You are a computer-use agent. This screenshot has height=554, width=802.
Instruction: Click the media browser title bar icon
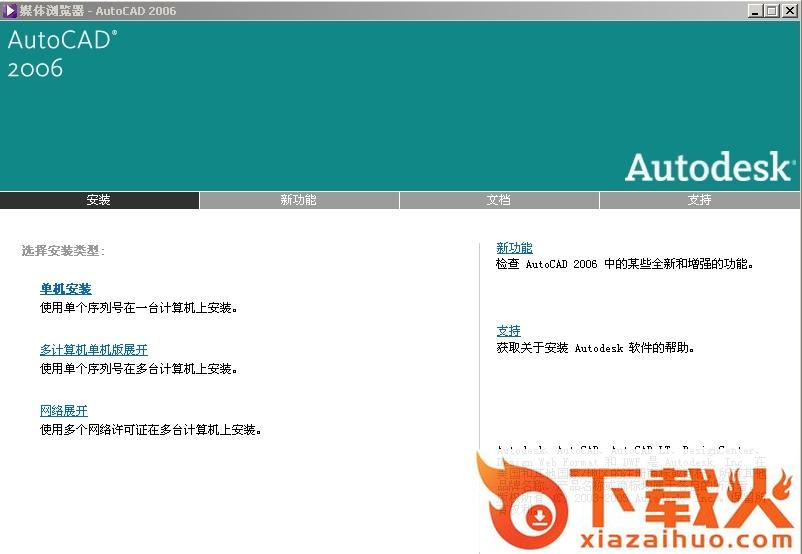coord(9,11)
